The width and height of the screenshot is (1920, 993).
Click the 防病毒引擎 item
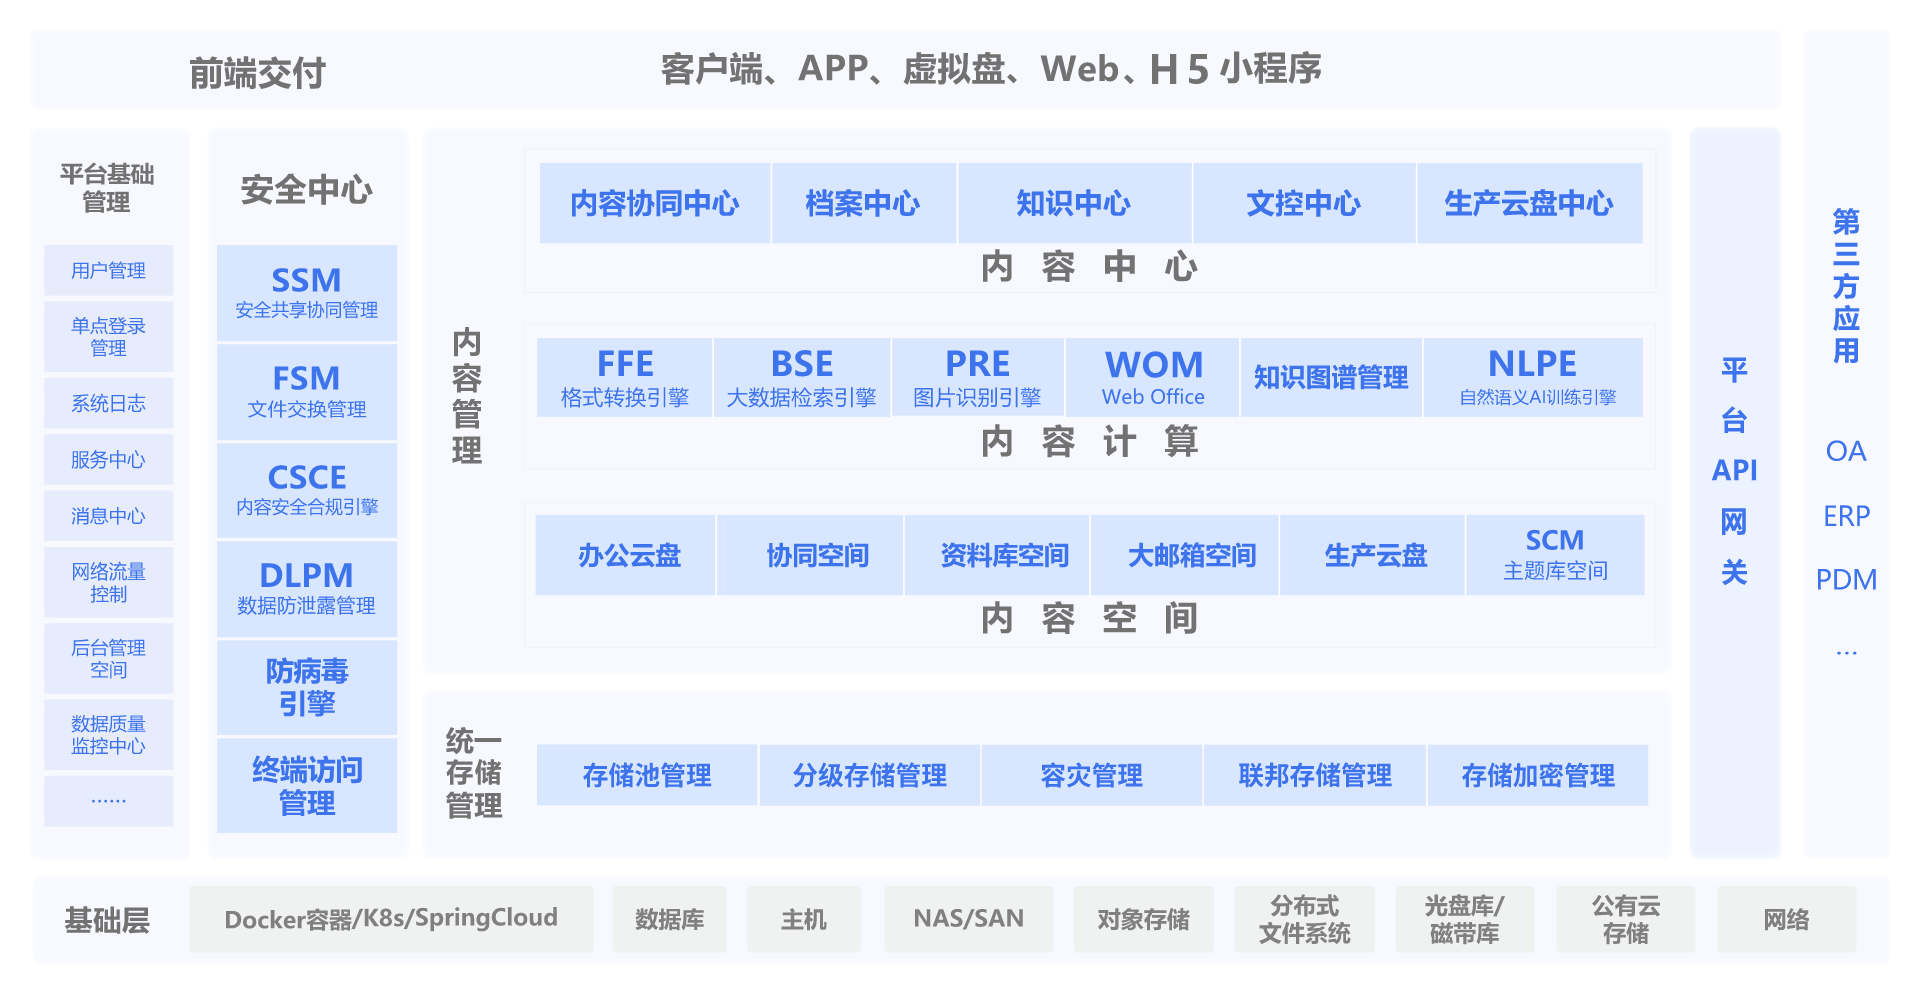coord(306,686)
